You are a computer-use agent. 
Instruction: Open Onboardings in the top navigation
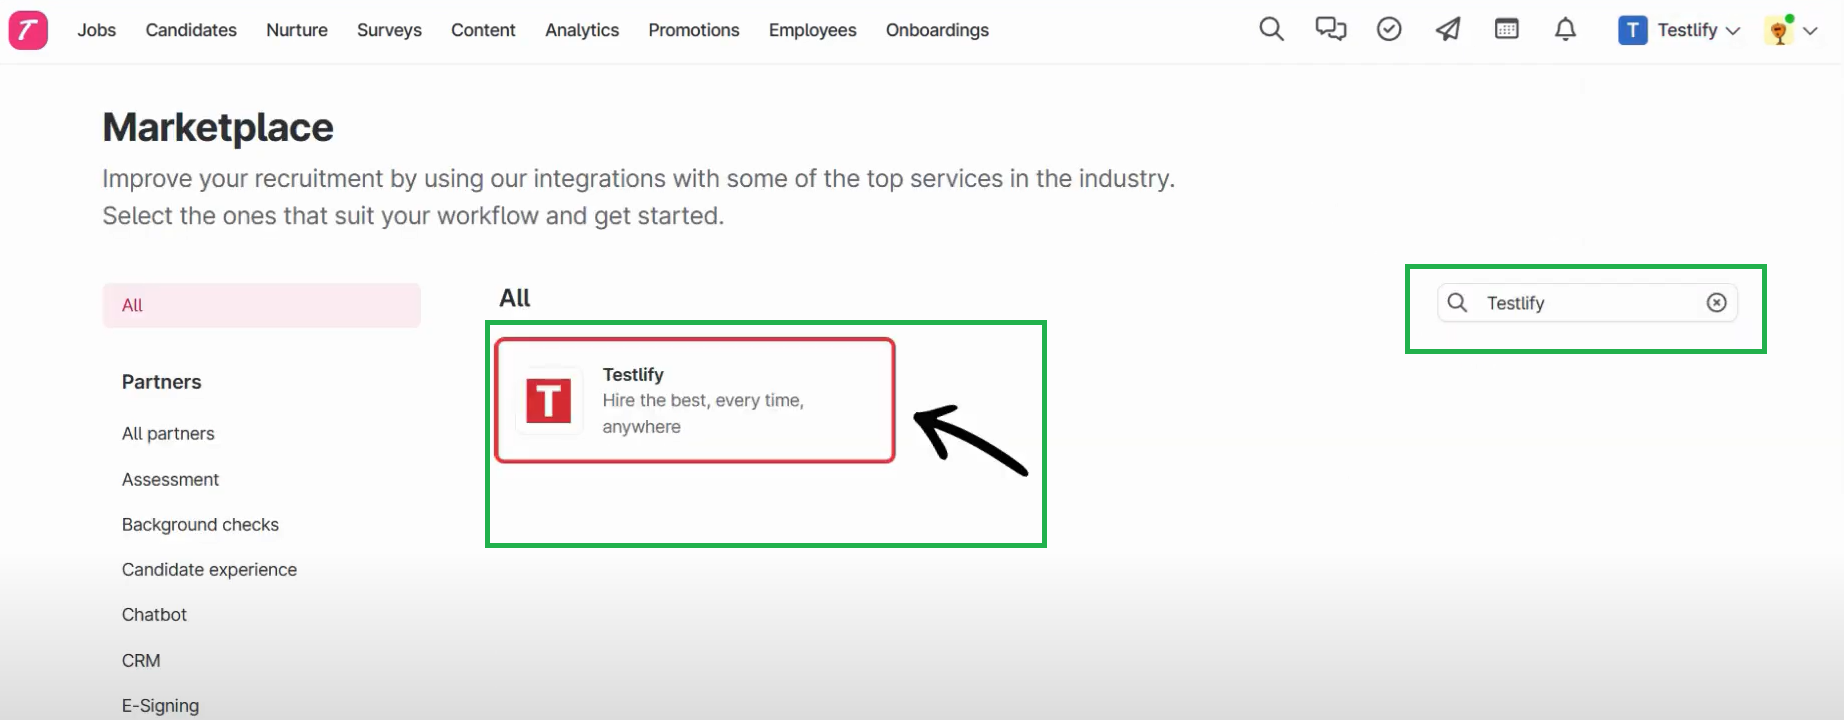coord(937,30)
